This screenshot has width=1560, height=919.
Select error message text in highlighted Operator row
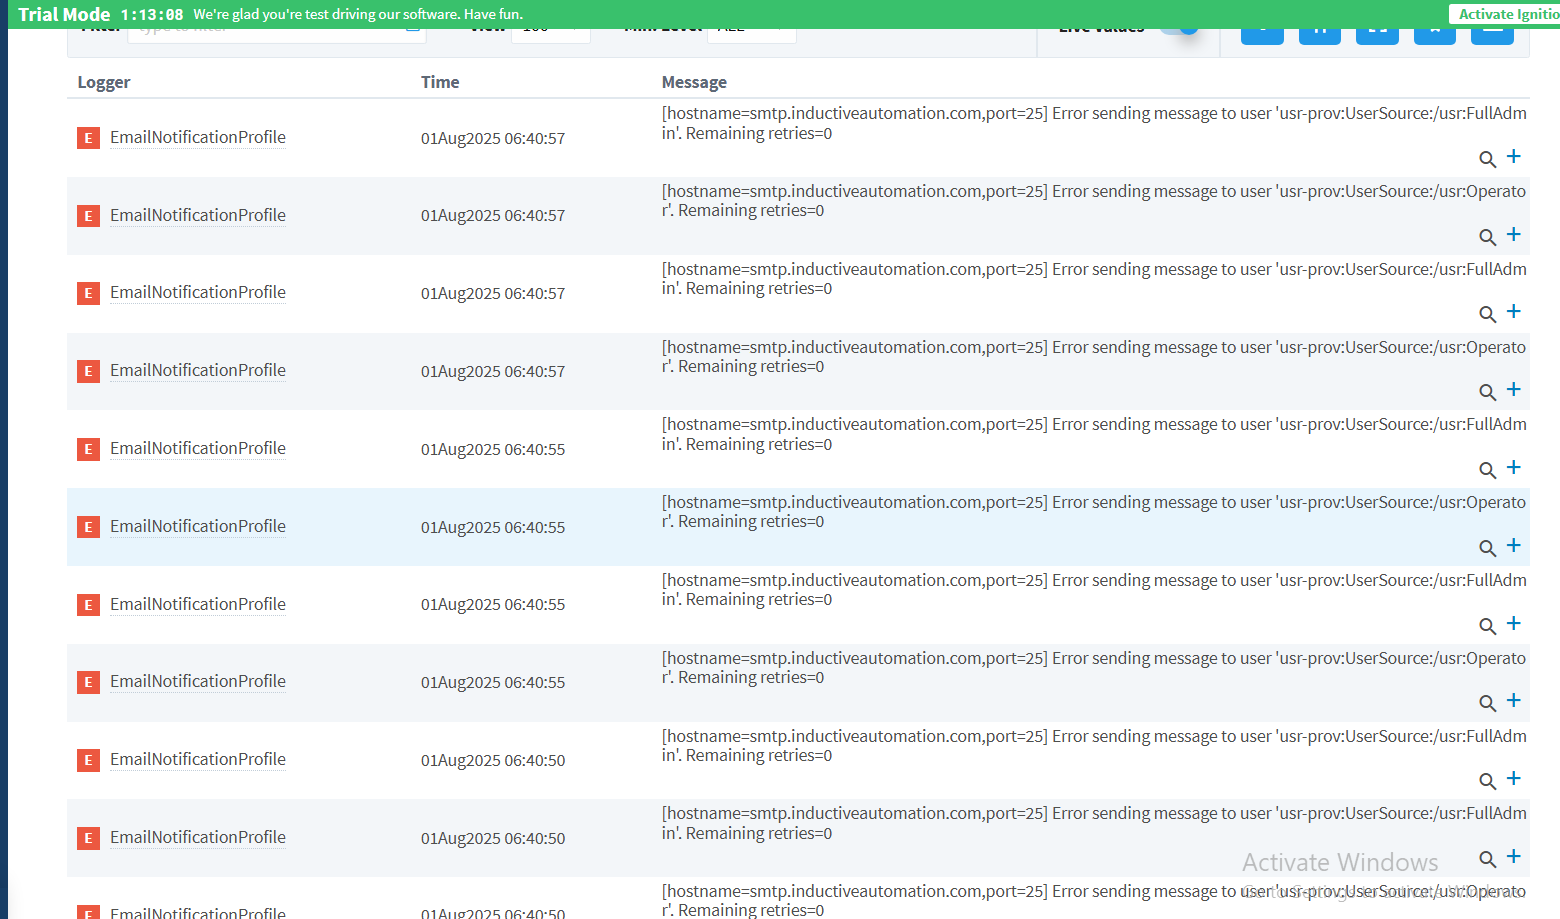point(1094,512)
